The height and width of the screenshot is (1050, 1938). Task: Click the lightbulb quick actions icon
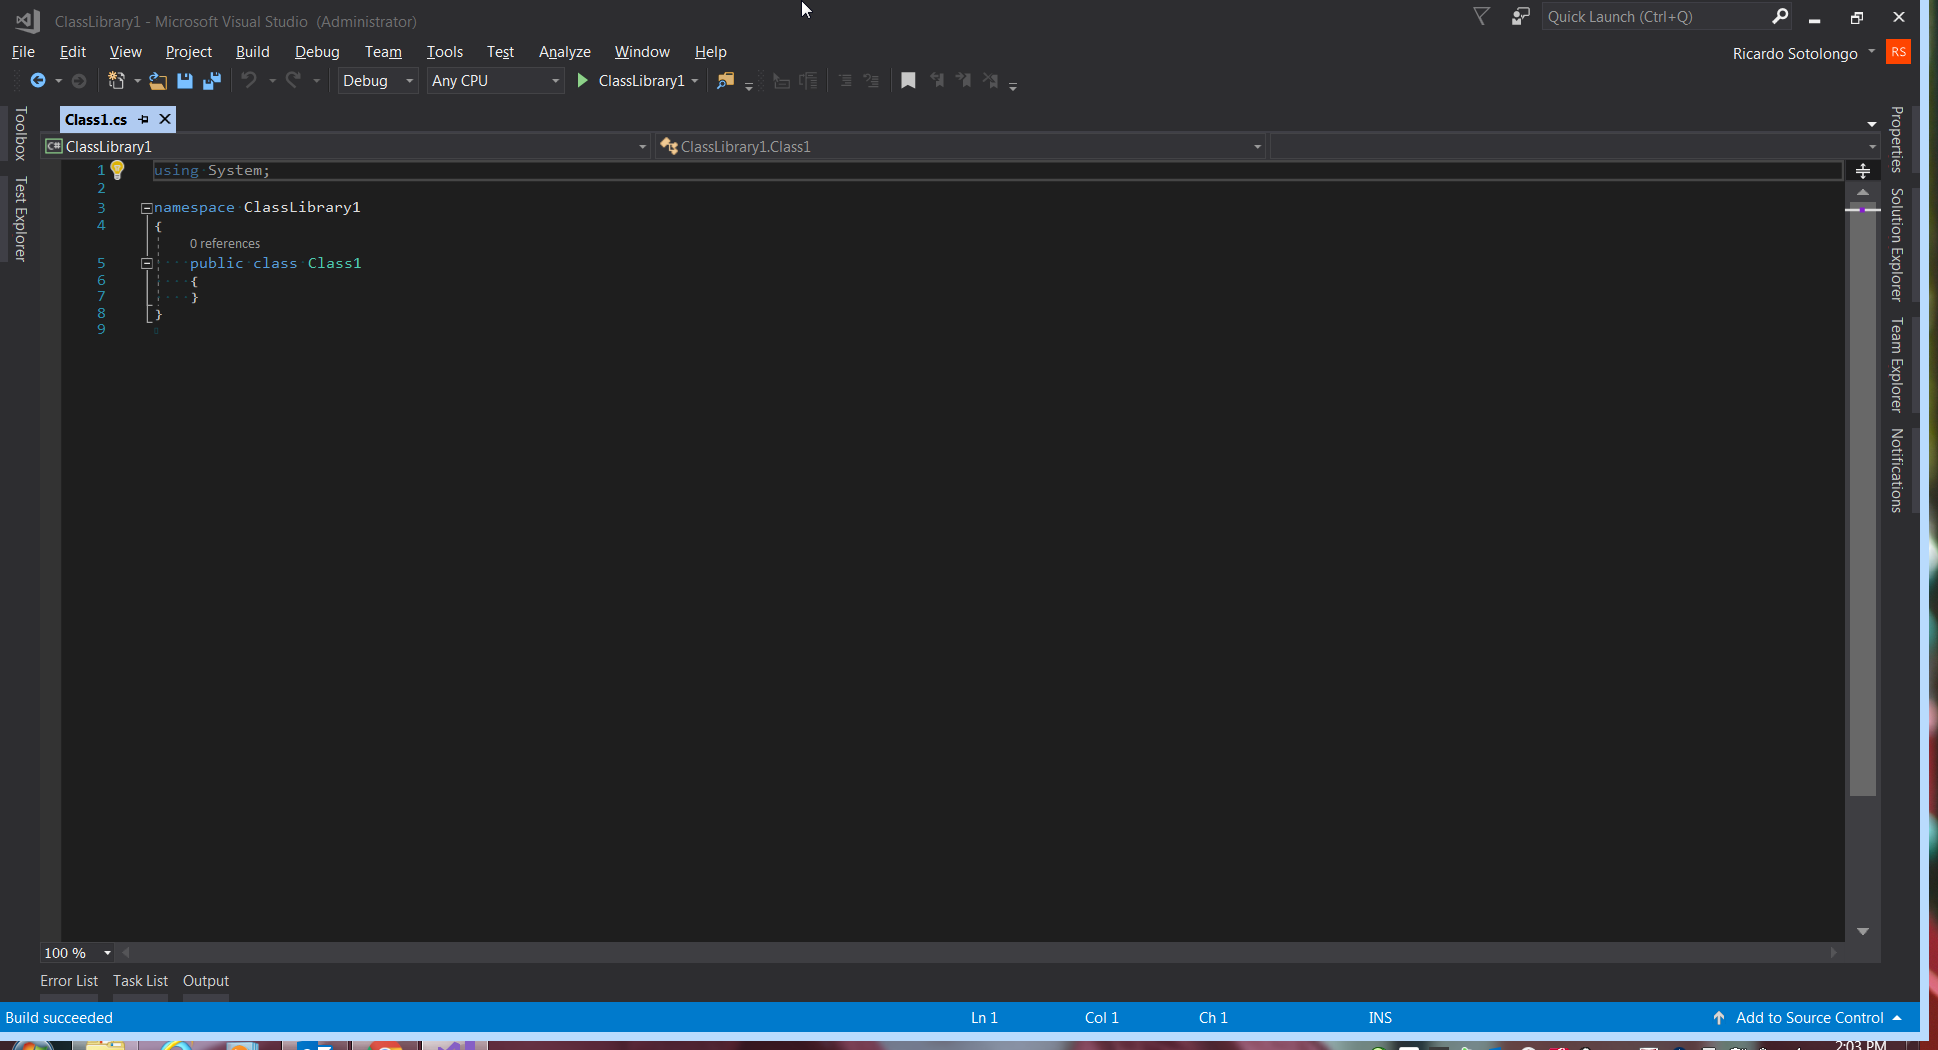tap(117, 171)
